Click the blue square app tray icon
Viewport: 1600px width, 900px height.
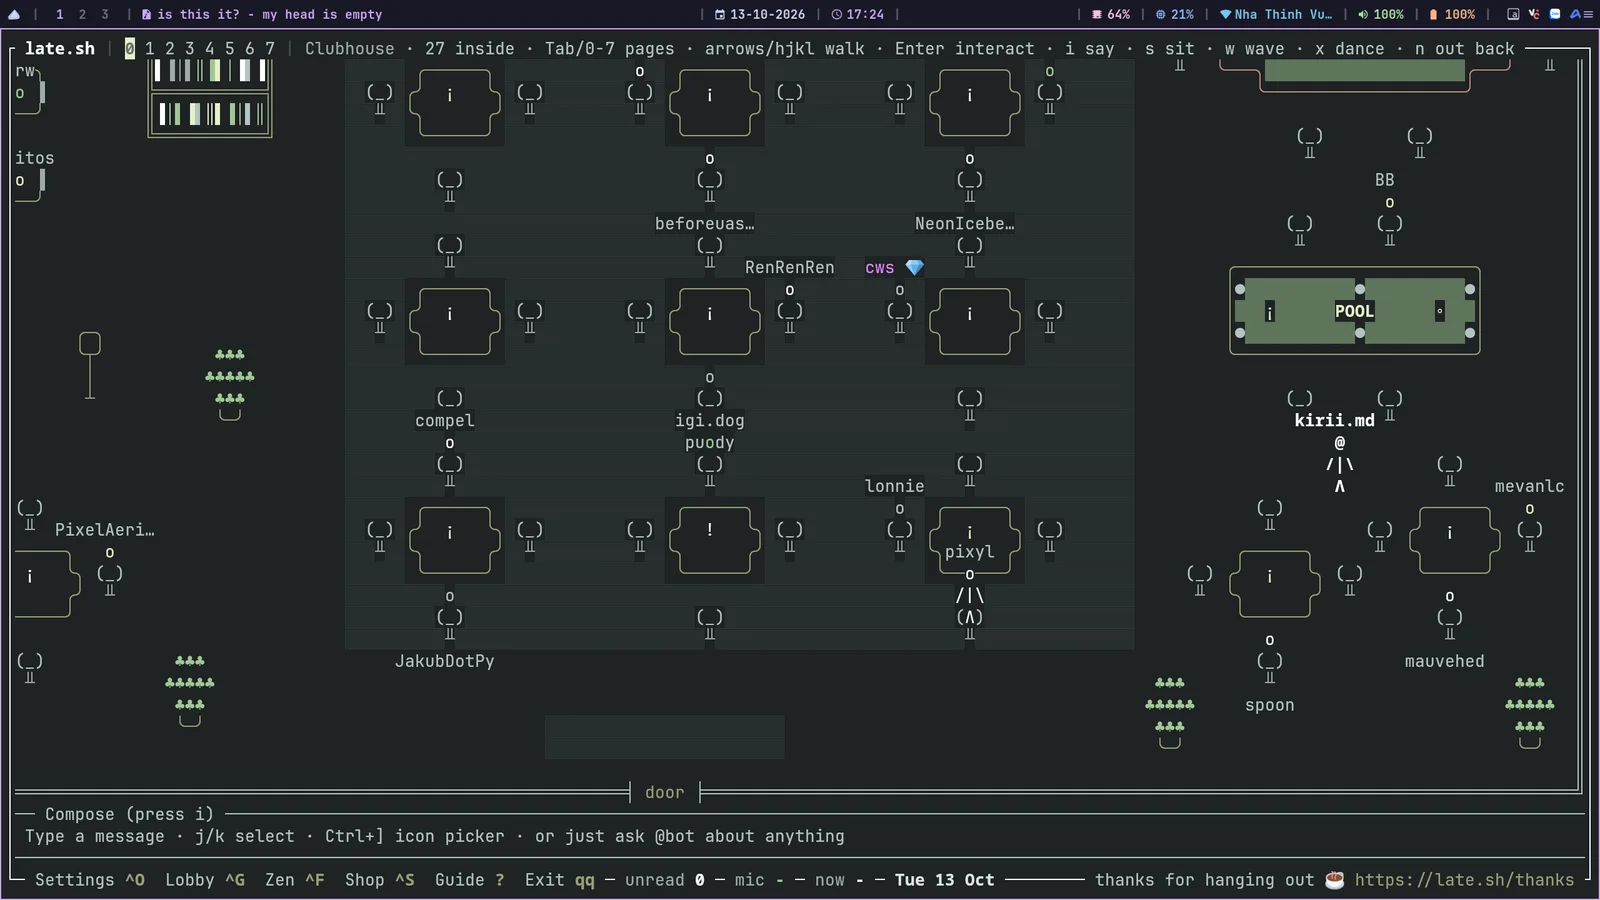[x=1555, y=14]
